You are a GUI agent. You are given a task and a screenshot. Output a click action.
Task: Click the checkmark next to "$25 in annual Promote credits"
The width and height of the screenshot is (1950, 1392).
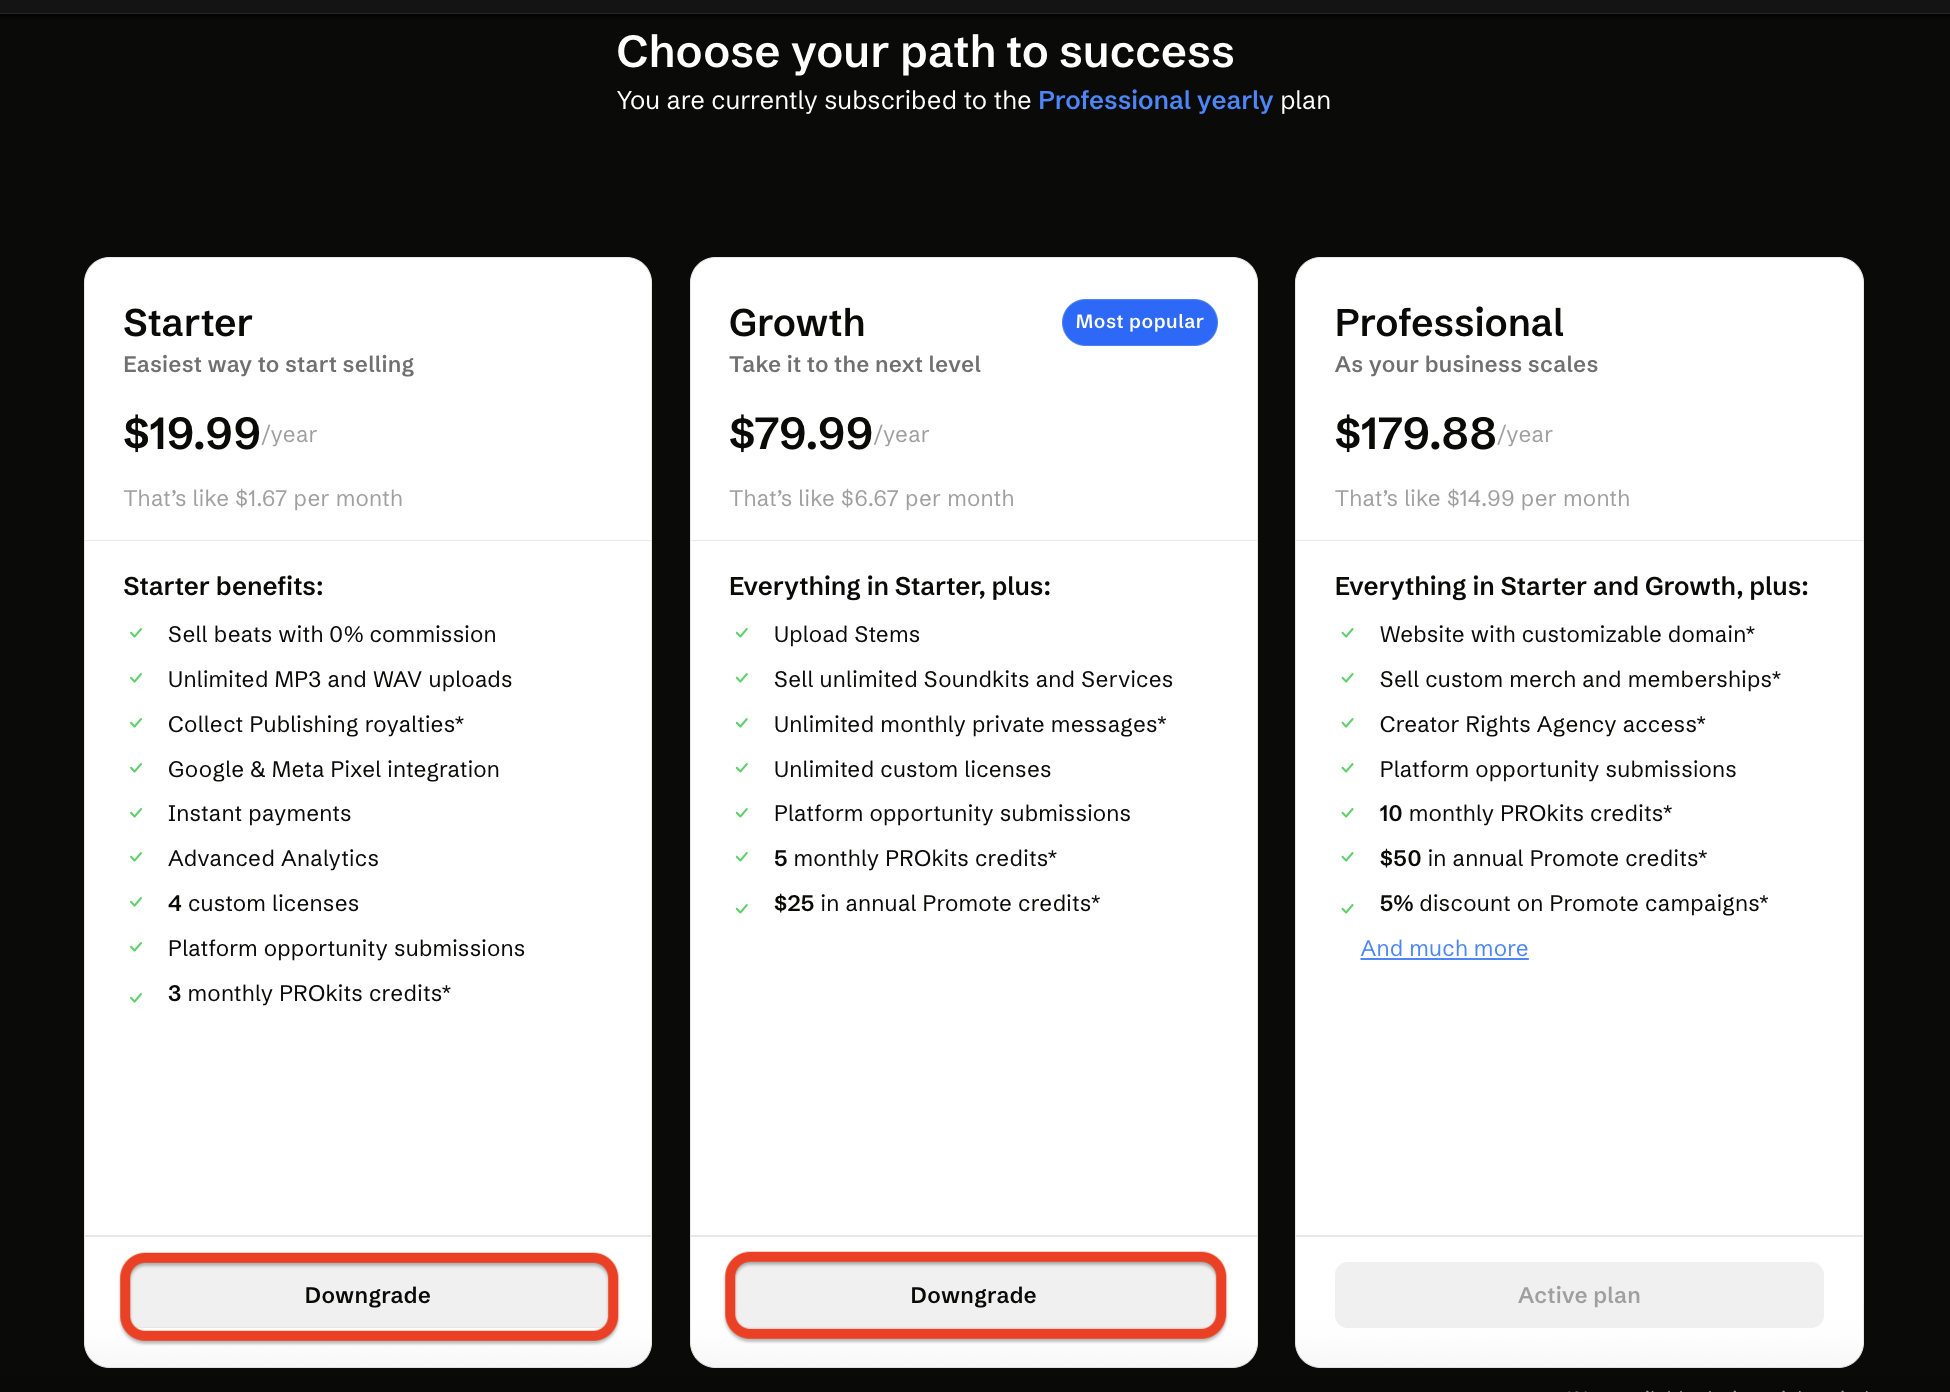coord(742,908)
